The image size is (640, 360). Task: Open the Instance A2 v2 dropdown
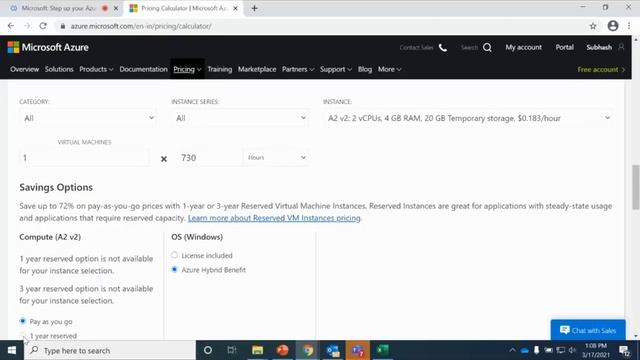point(468,118)
